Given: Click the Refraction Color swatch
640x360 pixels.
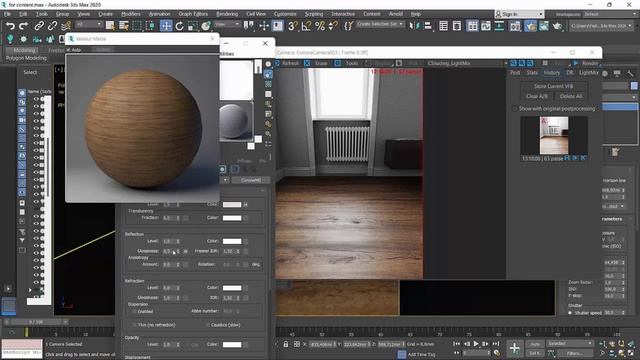Looking at the screenshot, I should [x=232, y=288].
